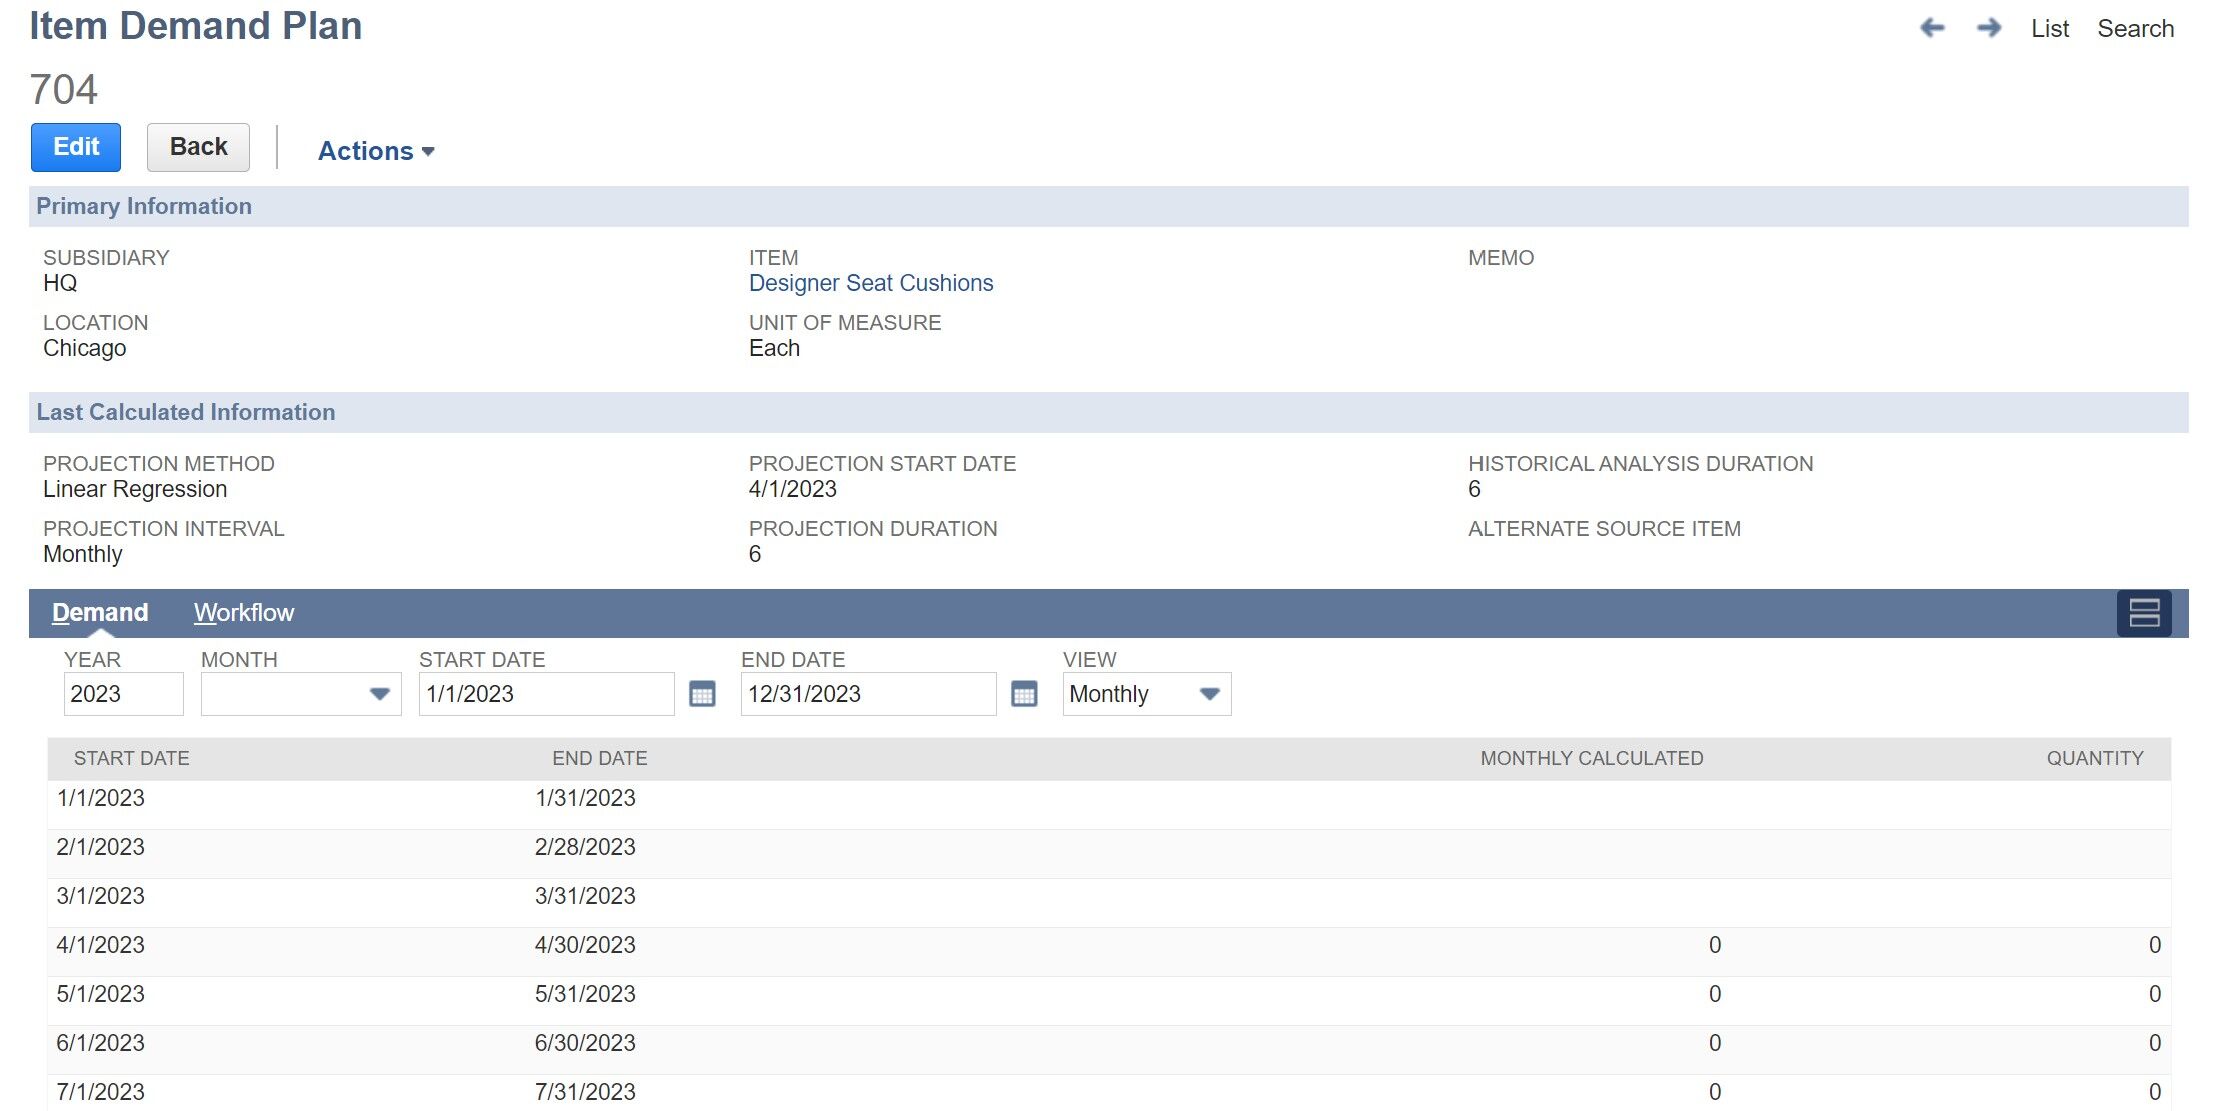
Task: Click the next record arrow
Action: pos(1988,28)
